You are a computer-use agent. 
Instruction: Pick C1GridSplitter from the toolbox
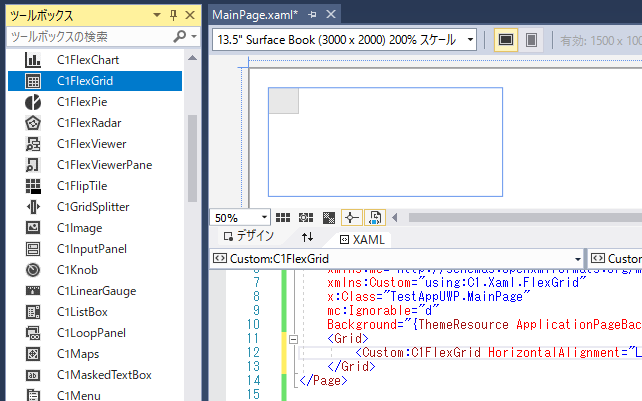click(x=93, y=207)
